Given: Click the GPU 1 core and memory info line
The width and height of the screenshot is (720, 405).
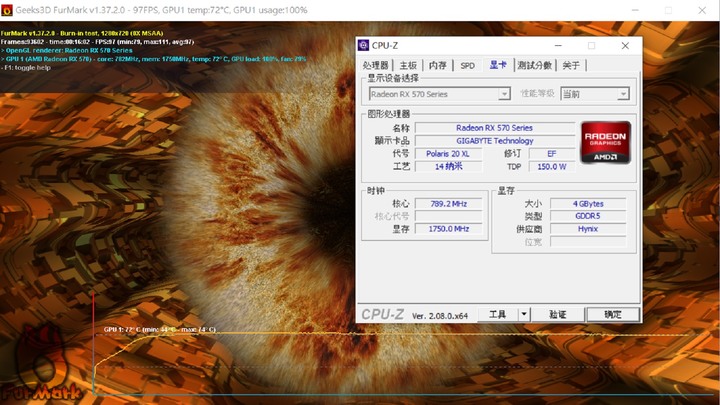Looking at the screenshot, I should [153, 59].
